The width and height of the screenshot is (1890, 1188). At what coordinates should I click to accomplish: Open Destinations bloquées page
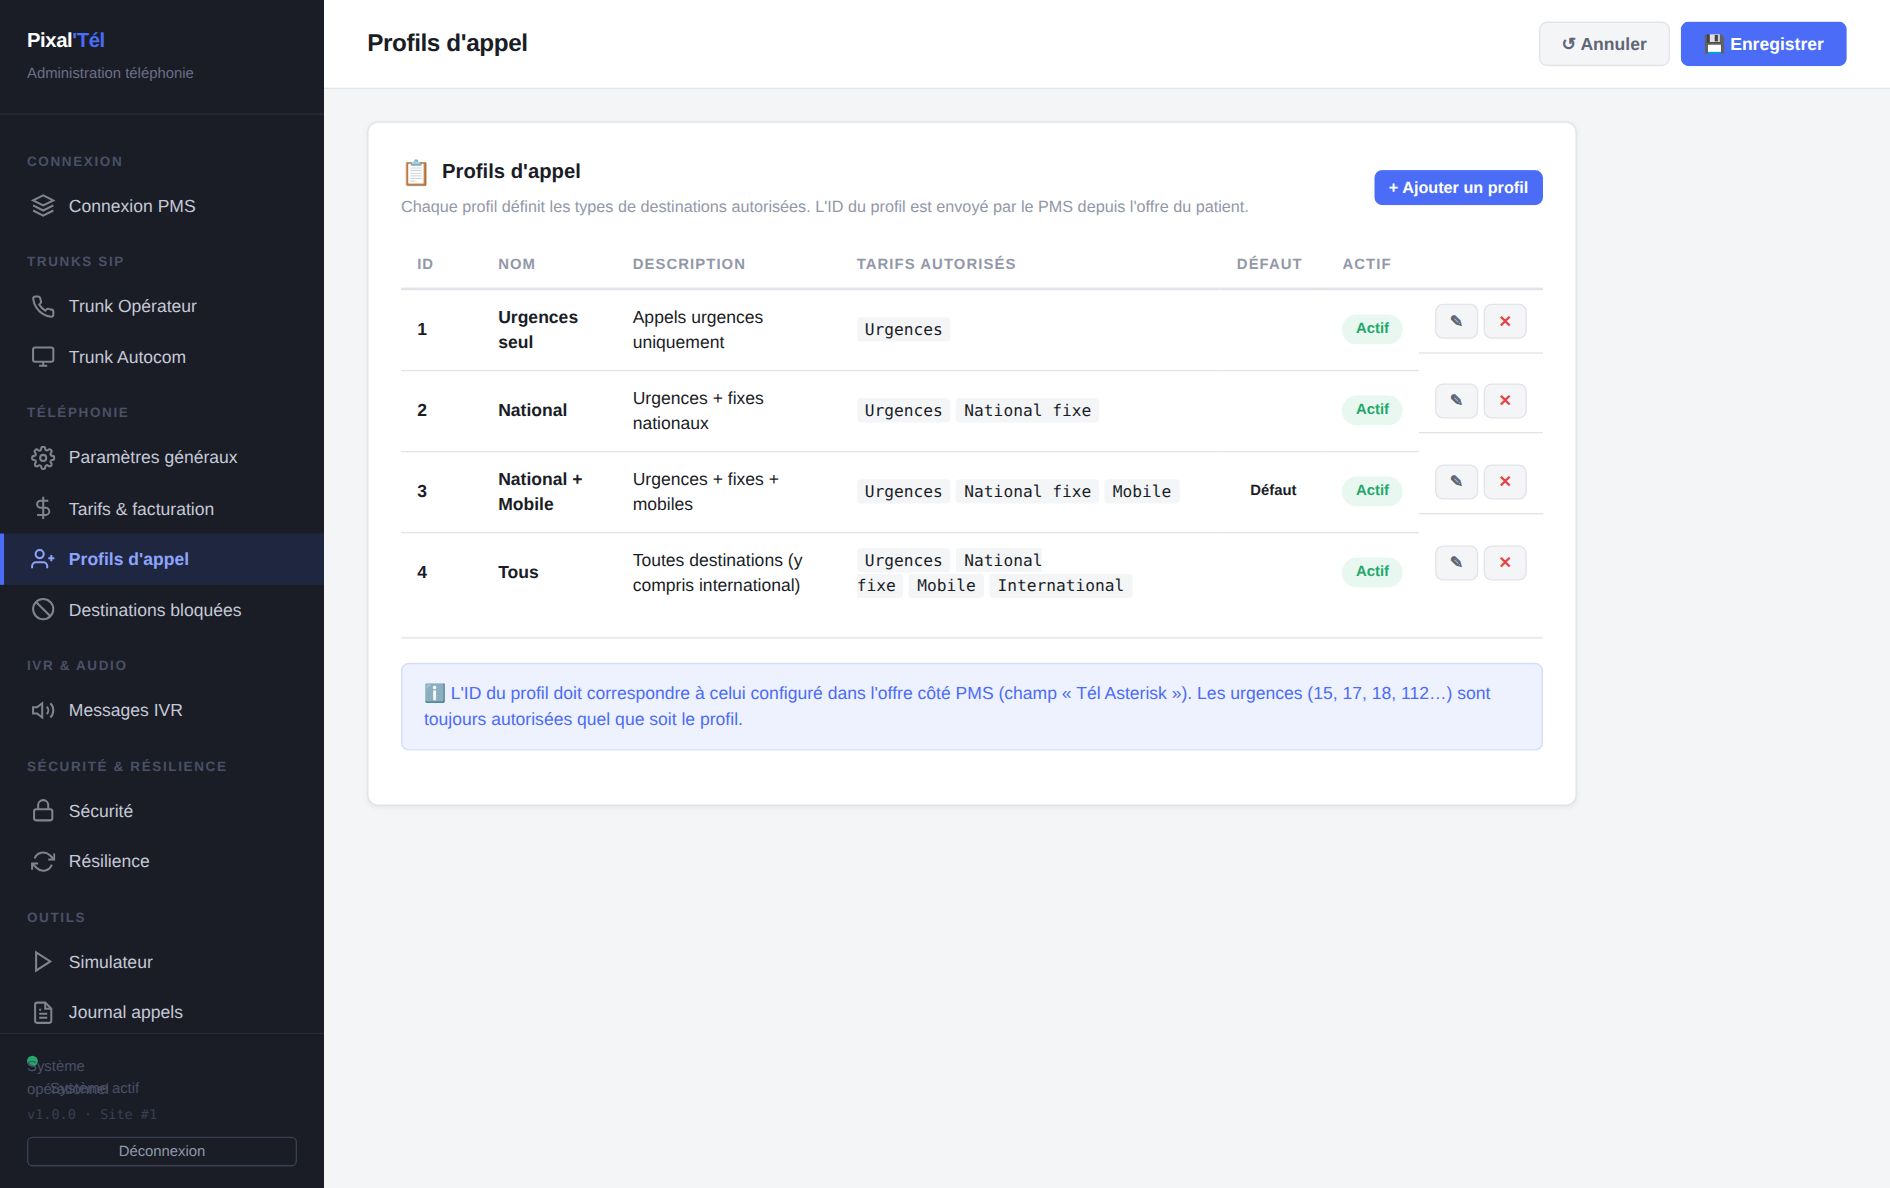[x=162, y=610]
